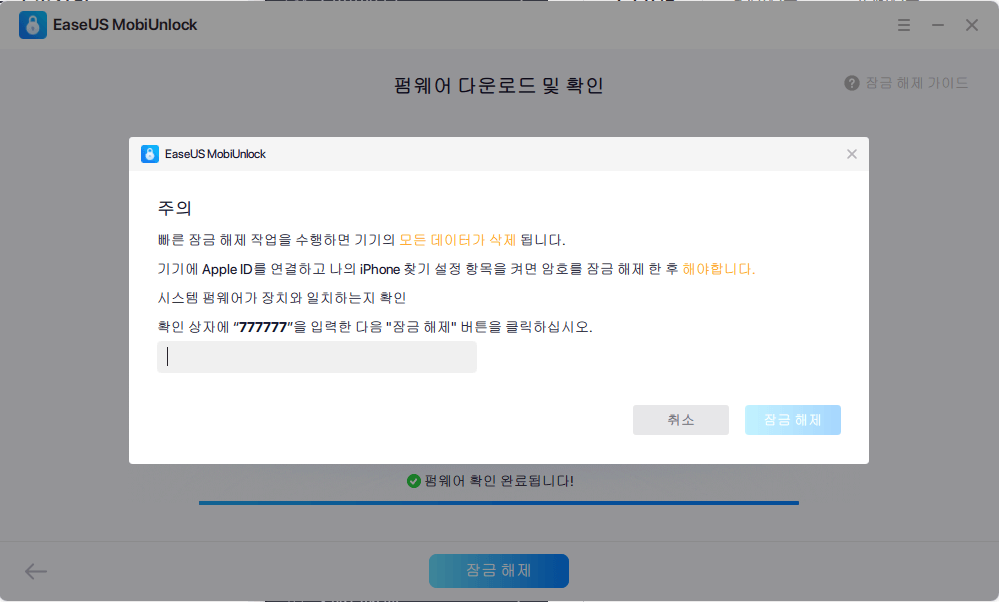
Task: Open the hamburger menu in the title bar
Action: pyautogui.click(x=903, y=25)
